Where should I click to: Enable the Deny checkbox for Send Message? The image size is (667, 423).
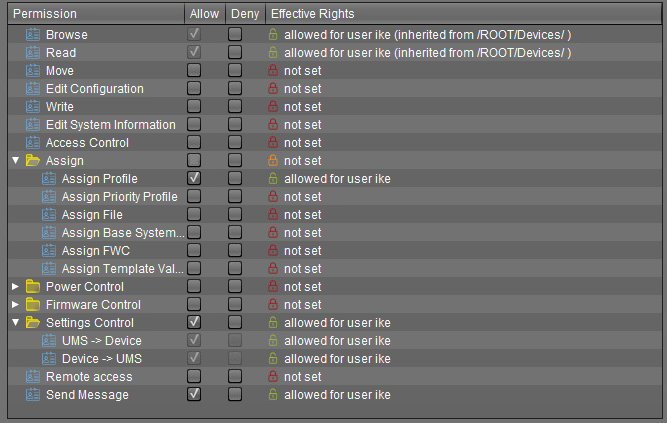[235, 395]
